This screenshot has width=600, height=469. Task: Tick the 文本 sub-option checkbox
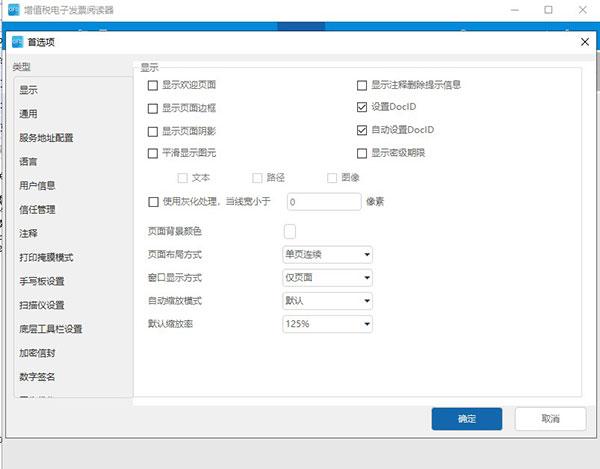pos(183,178)
